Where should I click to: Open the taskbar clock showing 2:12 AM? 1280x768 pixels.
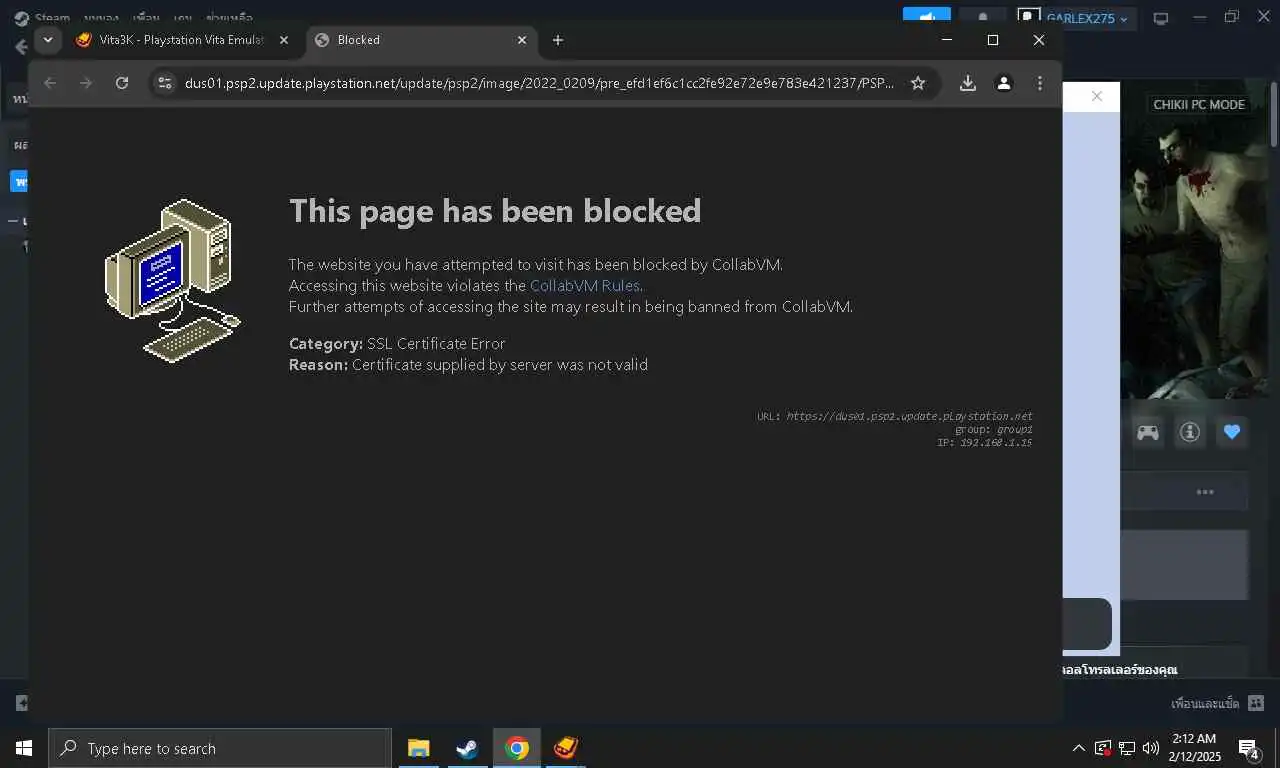1195,748
